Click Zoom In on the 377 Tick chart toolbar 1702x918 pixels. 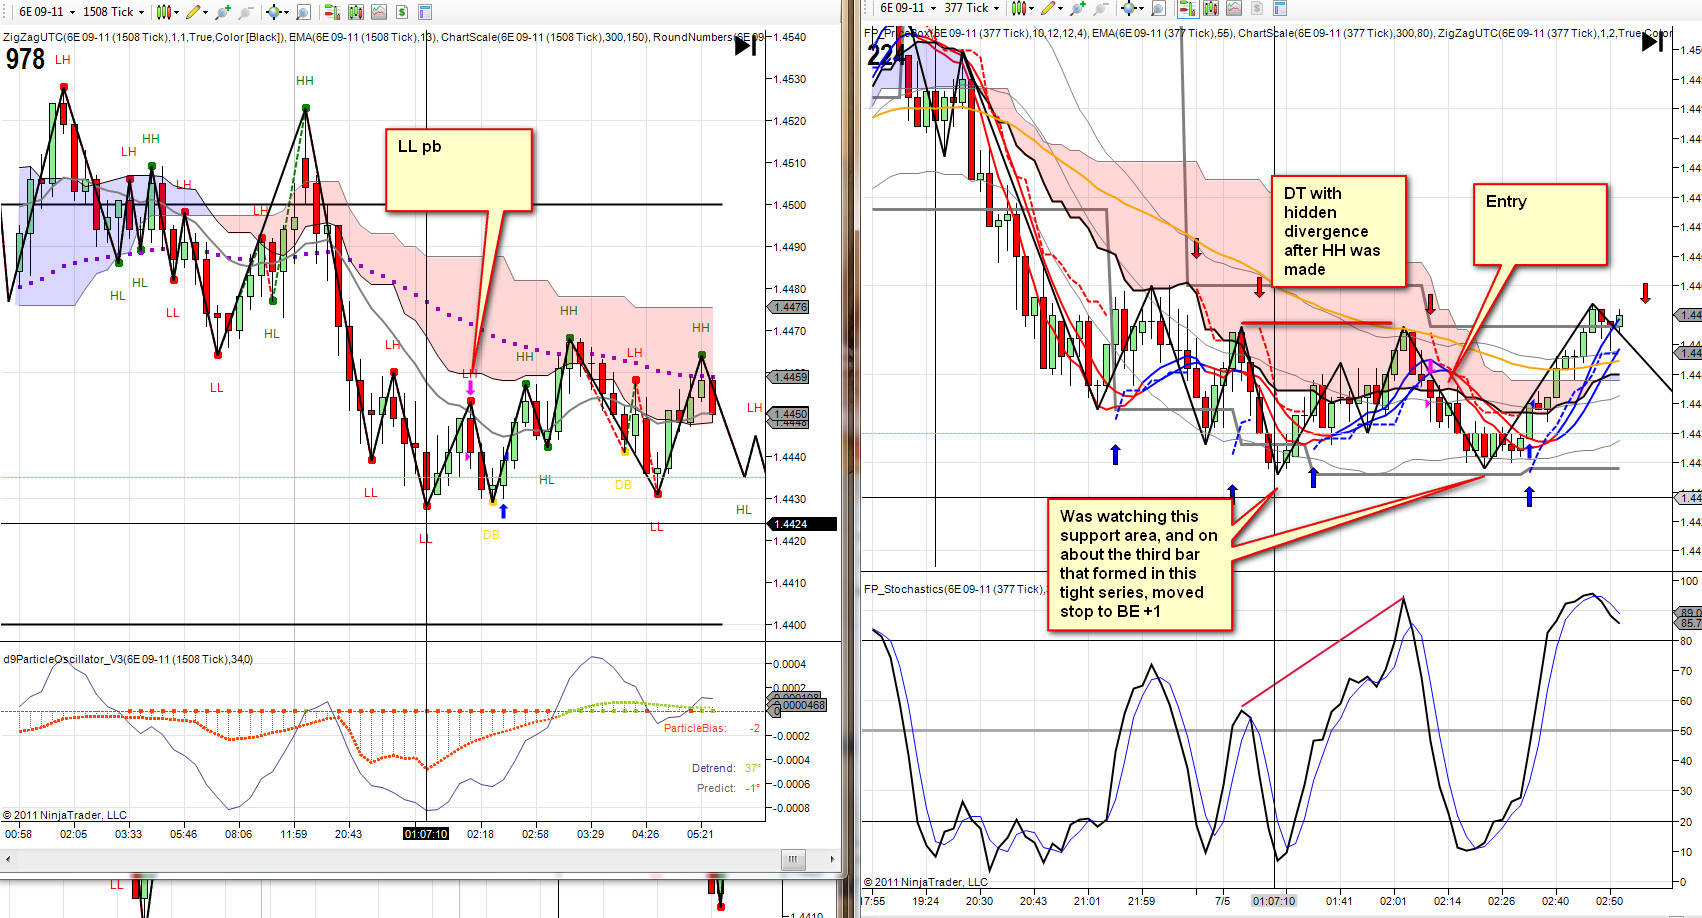click(1077, 8)
